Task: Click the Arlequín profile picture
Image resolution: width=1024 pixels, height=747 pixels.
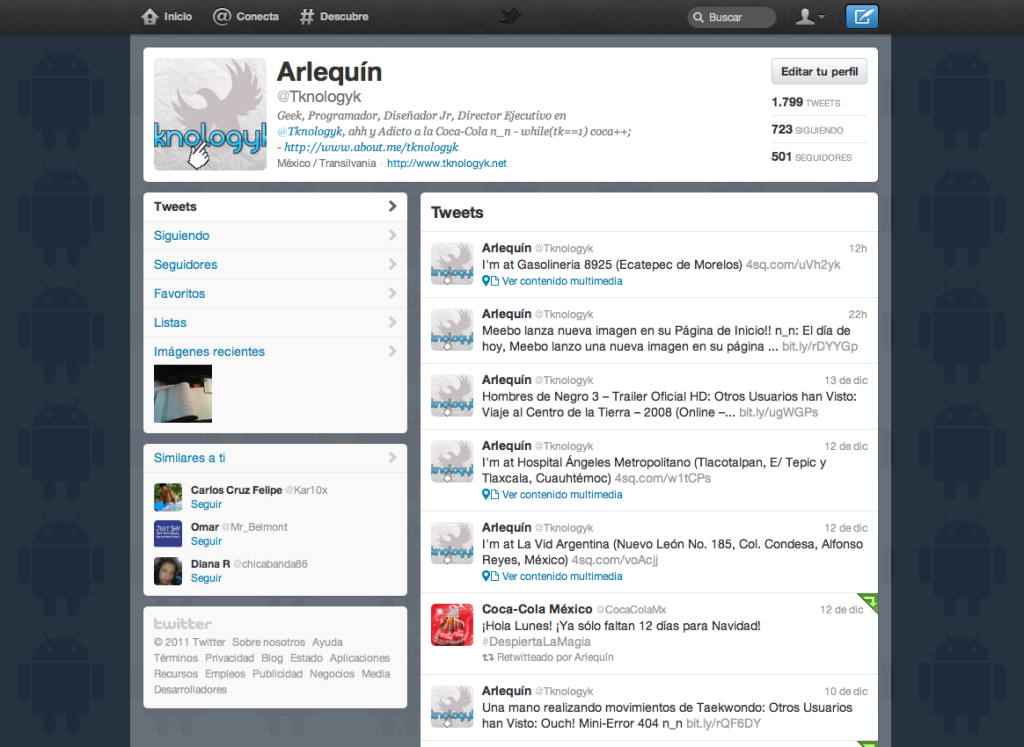Action: tap(210, 114)
